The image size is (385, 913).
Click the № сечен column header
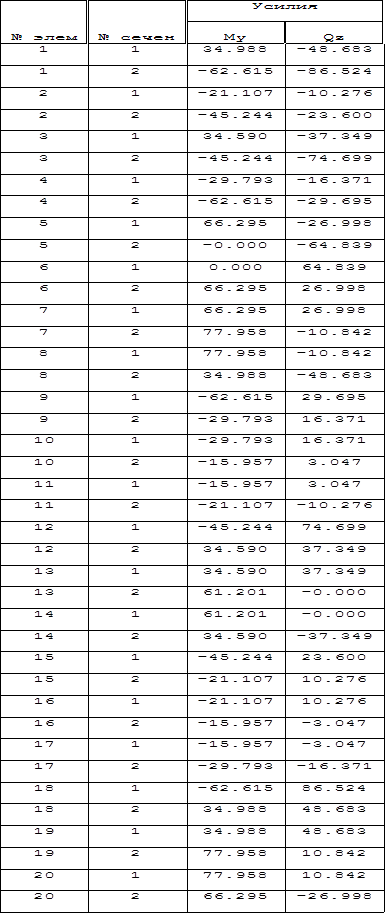tap(136, 37)
